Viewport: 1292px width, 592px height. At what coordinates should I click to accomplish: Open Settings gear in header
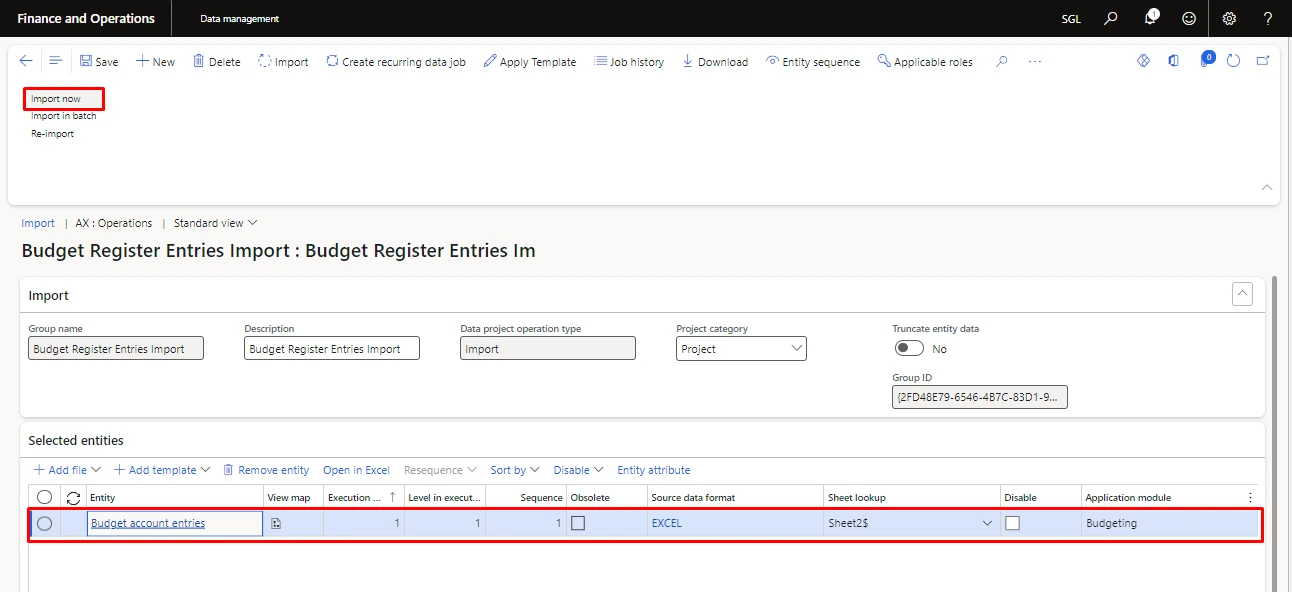[1230, 18]
